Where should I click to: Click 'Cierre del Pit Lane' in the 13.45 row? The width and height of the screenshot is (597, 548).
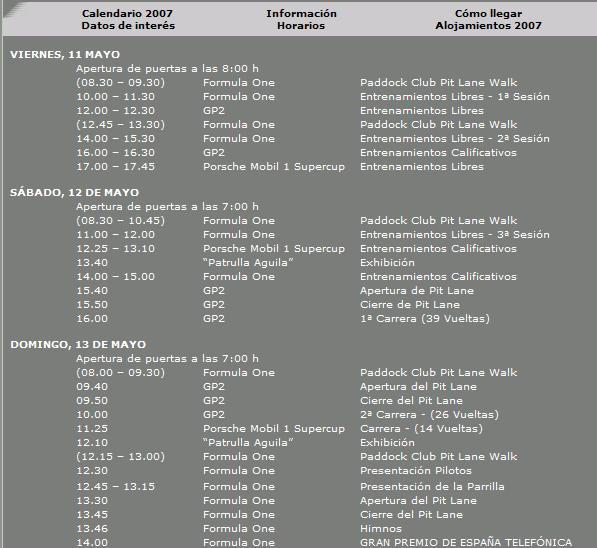[412, 514]
